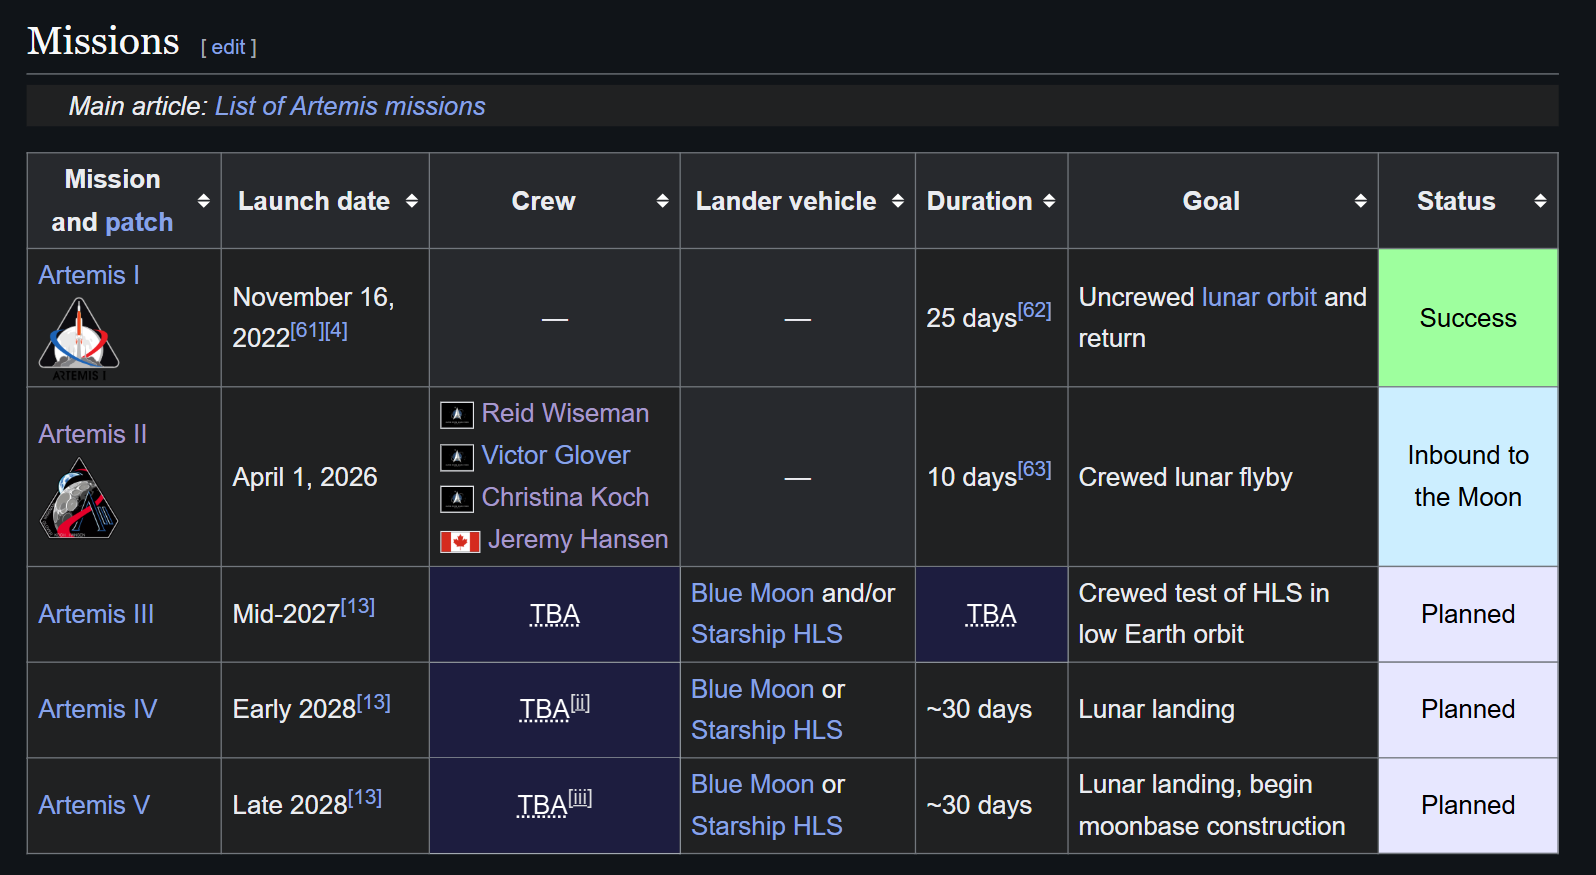Click the Artemis II mission patch image
The image size is (1596, 875).
(79, 498)
